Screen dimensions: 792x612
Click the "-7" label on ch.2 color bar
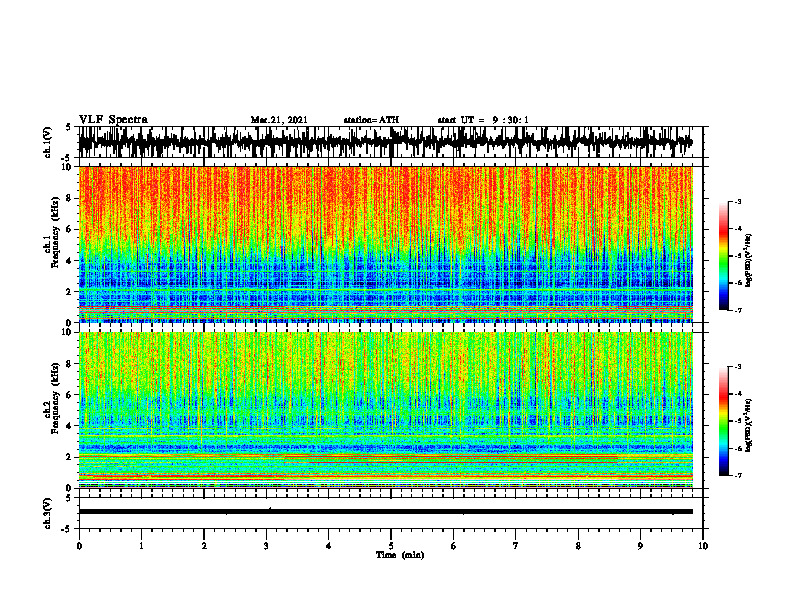tap(738, 476)
